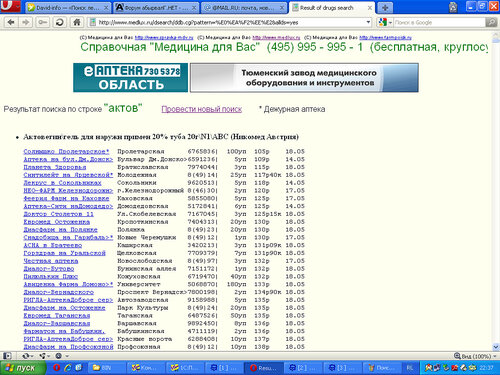The width and height of the screenshot is (500, 375).
Task: Toggle the Opera side panel button
Action: pyautogui.click(x=7, y=356)
